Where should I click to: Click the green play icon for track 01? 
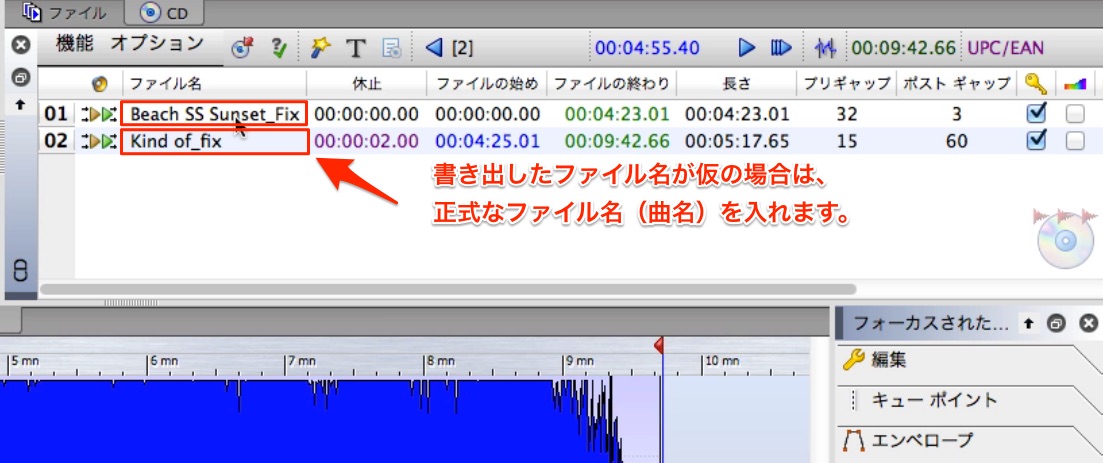[108, 114]
